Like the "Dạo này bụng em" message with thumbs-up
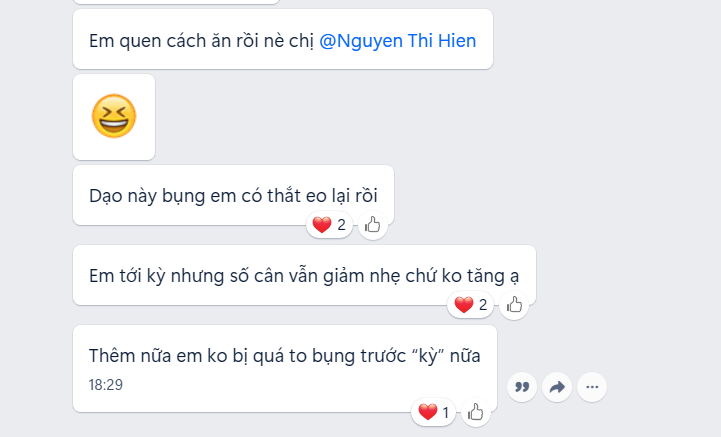This screenshot has width=721, height=437. pos(372,225)
